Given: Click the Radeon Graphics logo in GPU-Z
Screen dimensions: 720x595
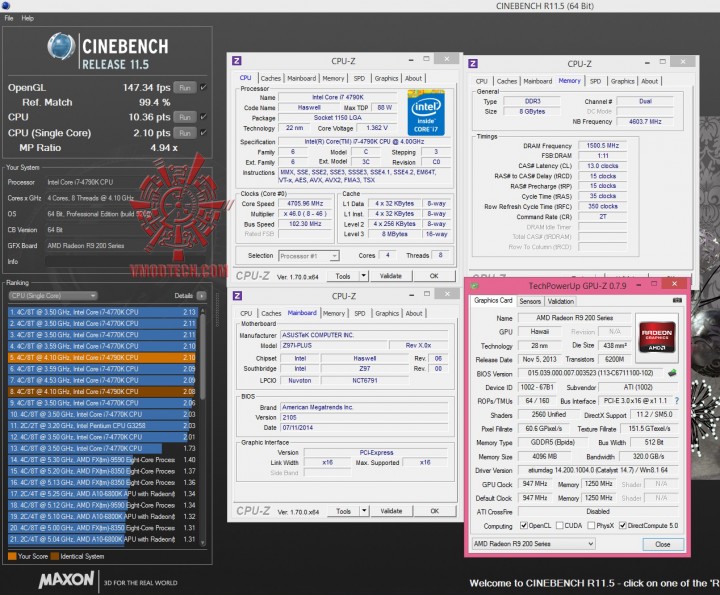Looking at the screenshot, I should click(657, 337).
